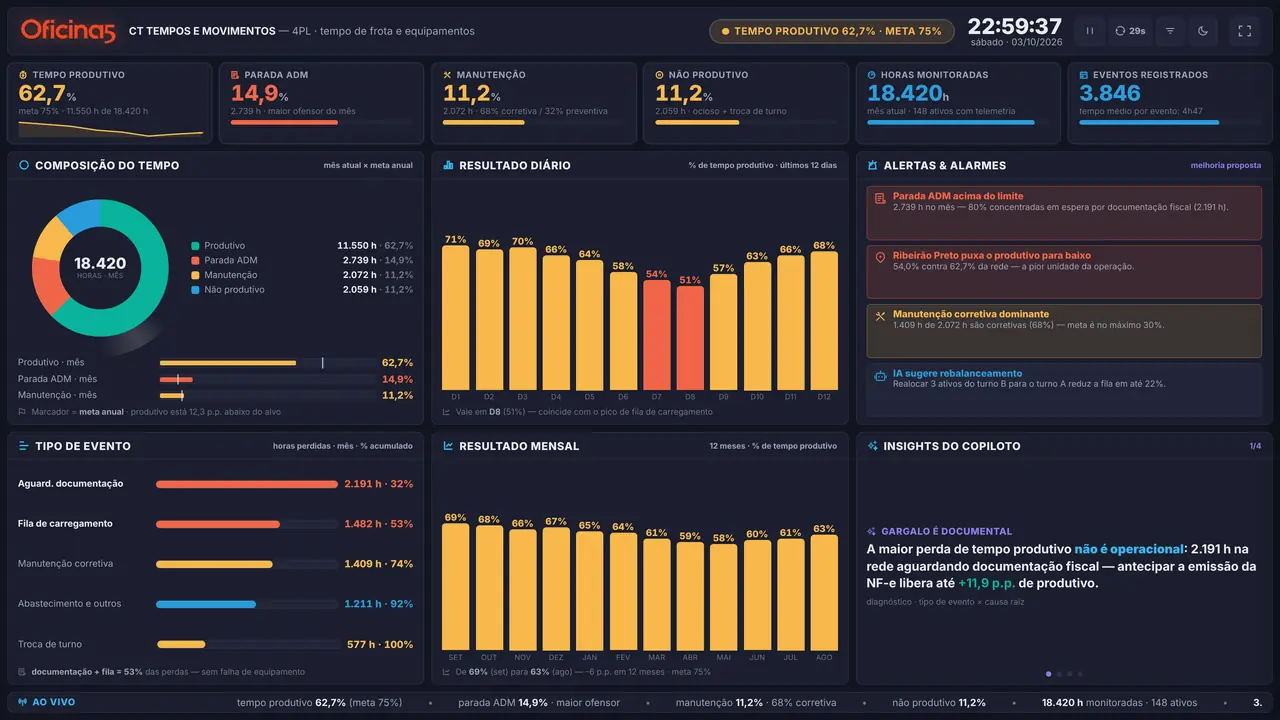Image resolution: width=1280 pixels, height=720 pixels.
Task: Click the wrench icon on Manutenção card
Action: (x=448, y=75)
